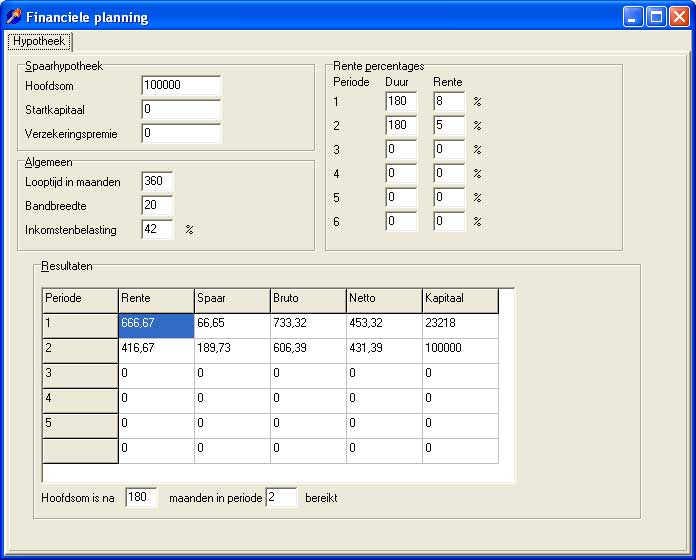This screenshot has height=560, width=696.
Task: Click the Rente column header in results
Action: pyautogui.click(x=156, y=301)
